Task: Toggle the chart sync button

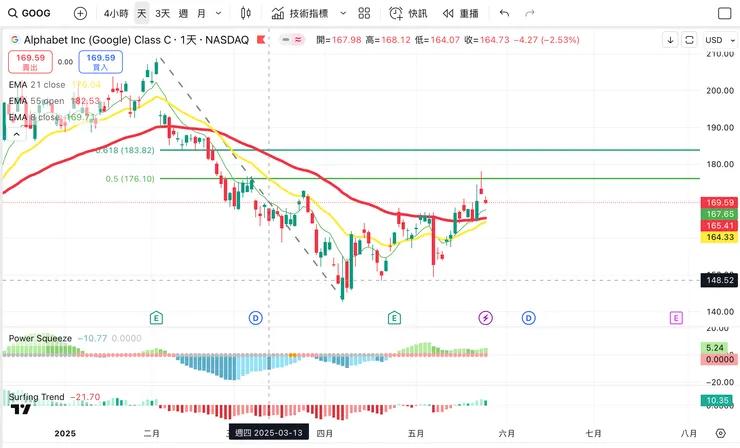Action: pos(689,40)
